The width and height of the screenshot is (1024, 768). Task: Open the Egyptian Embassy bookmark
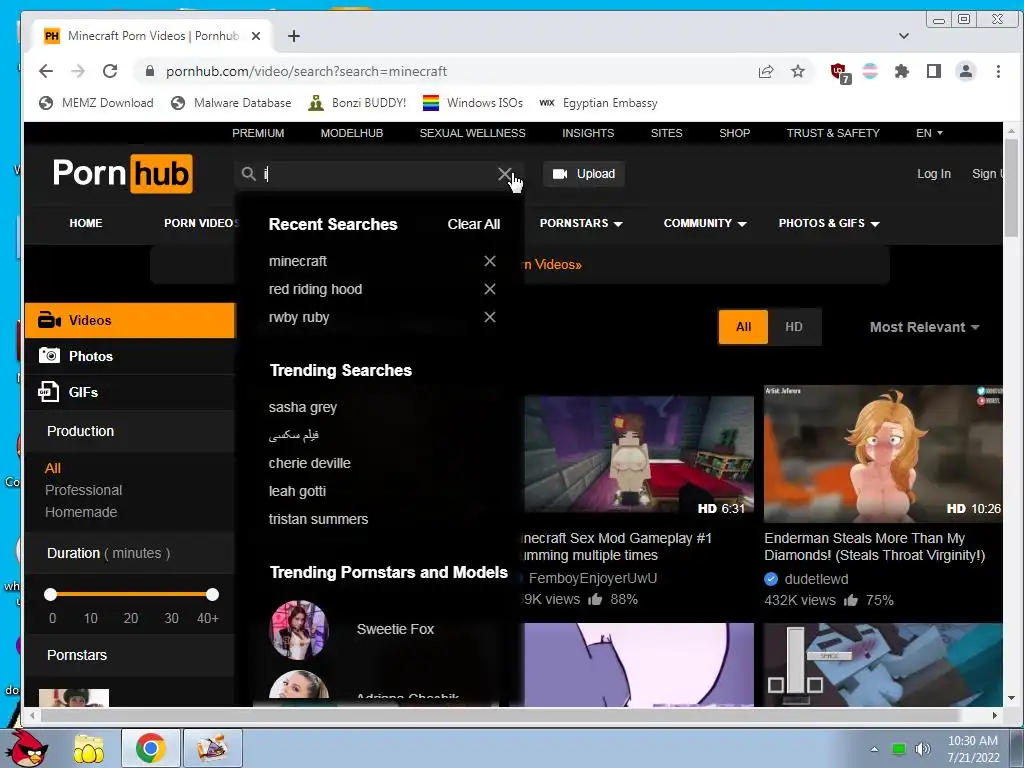[598, 103]
